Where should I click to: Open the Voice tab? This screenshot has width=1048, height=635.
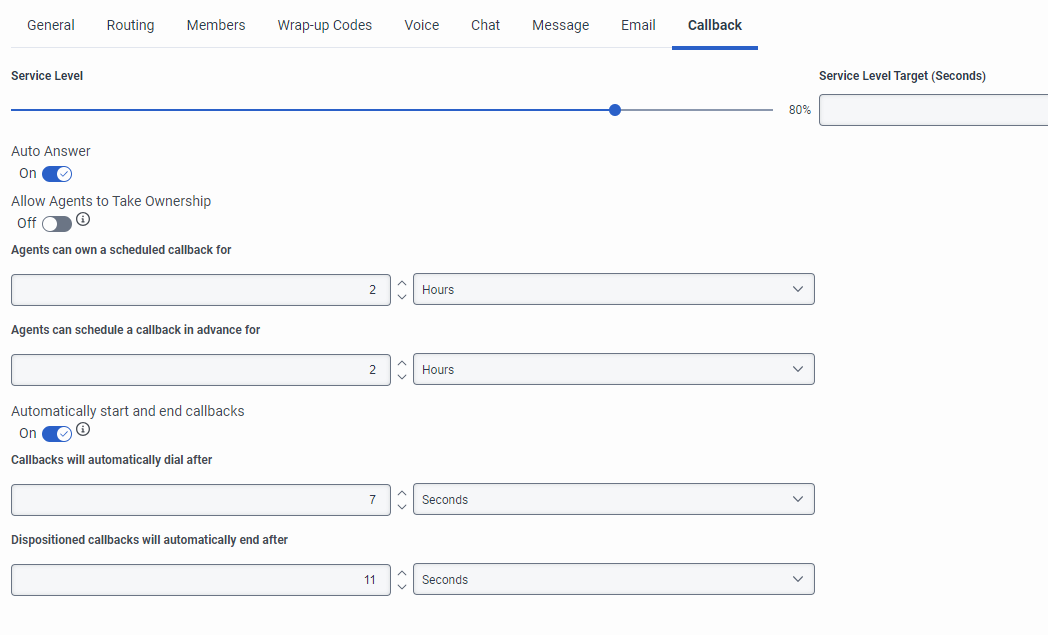click(422, 25)
